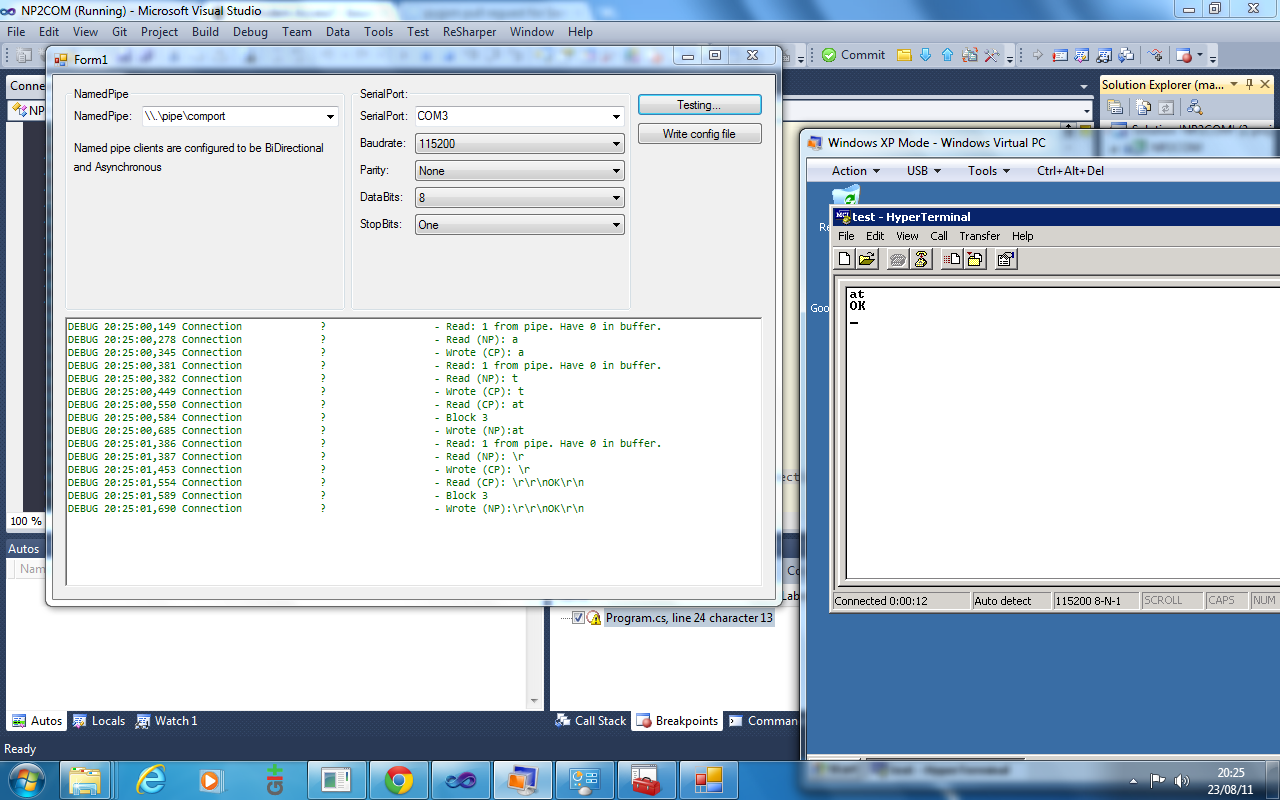This screenshot has height=800, width=1280.
Task: Open Visual Studio ReSharper menu
Action: (x=470, y=31)
